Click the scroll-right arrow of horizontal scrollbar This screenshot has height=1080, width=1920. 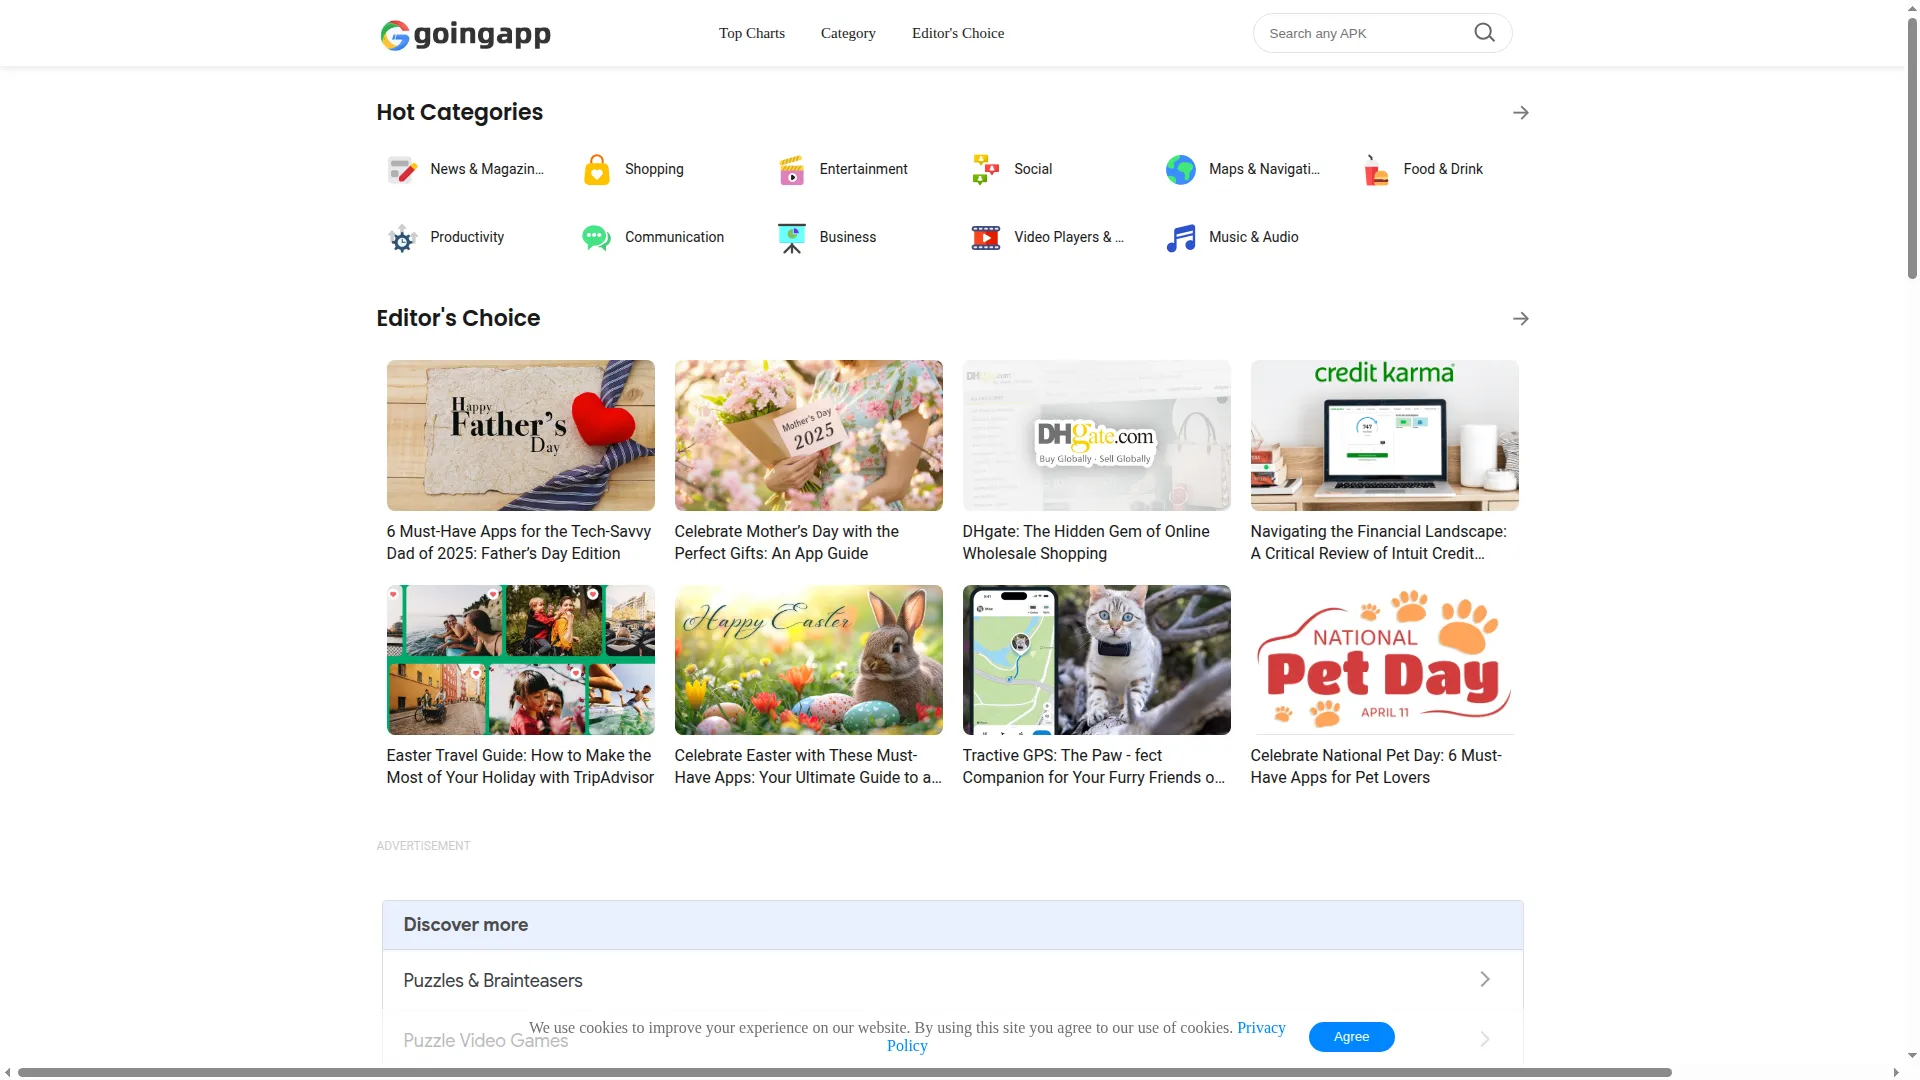click(1896, 1072)
